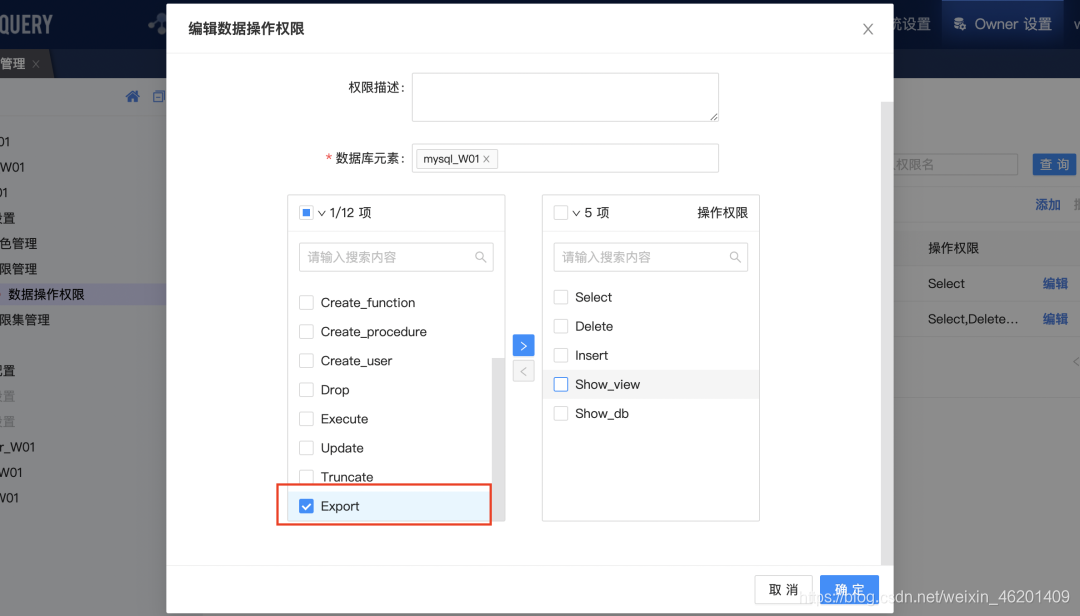Click 编辑 link in Select,Delete row
Screen dimensions: 1080x616
(1055, 318)
